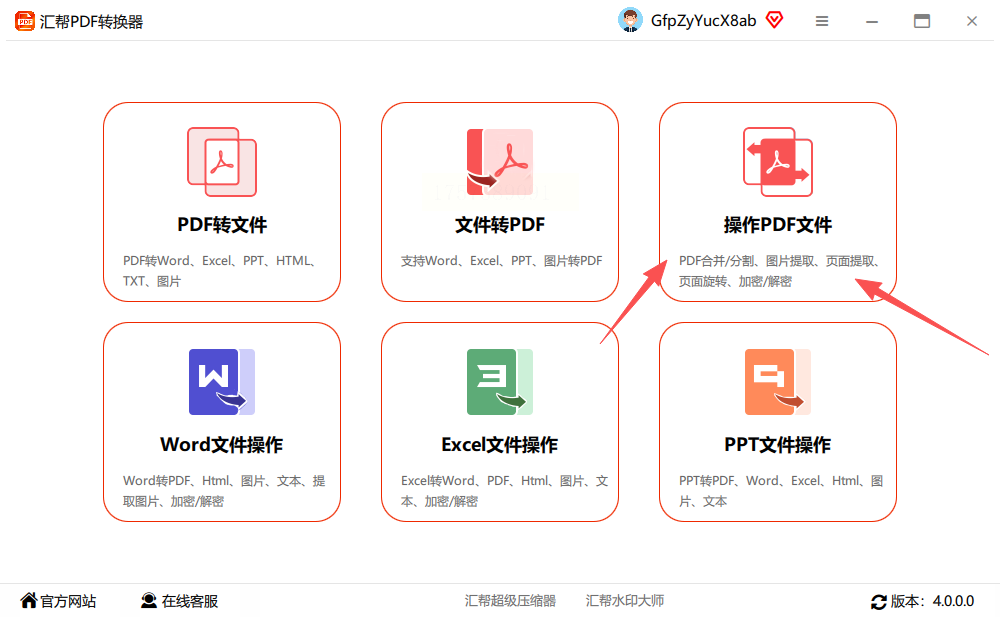Click the version refresh icon
This screenshot has height=617, width=1000.
(879, 601)
